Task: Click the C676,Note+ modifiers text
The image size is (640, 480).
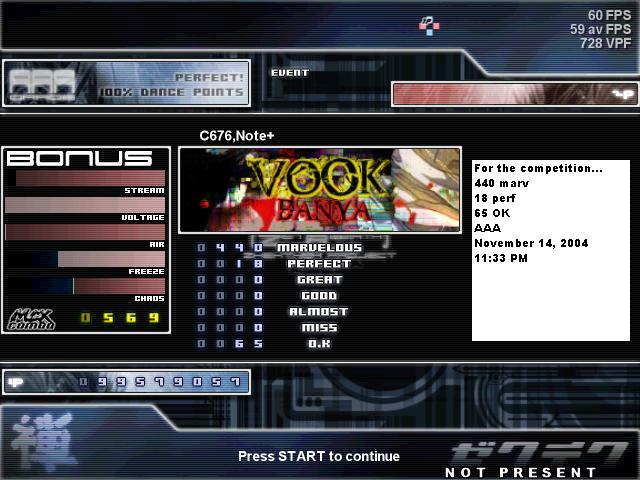Action: [x=237, y=136]
